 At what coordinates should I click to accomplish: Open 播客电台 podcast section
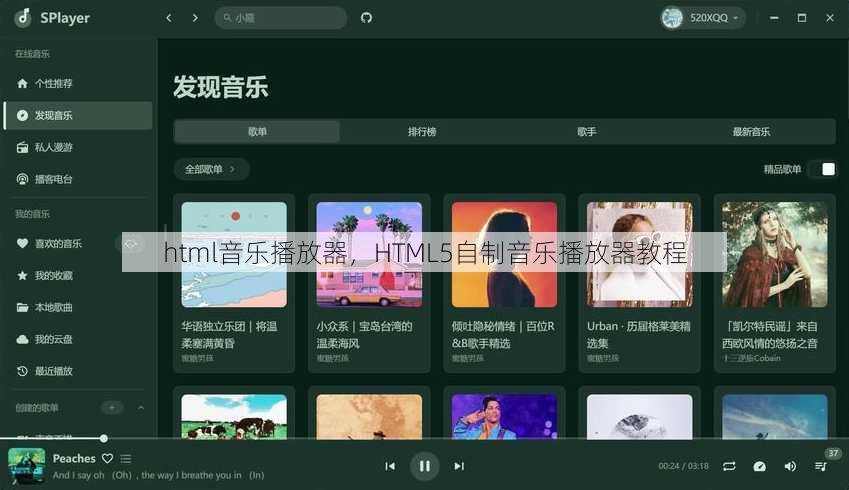click(77, 179)
